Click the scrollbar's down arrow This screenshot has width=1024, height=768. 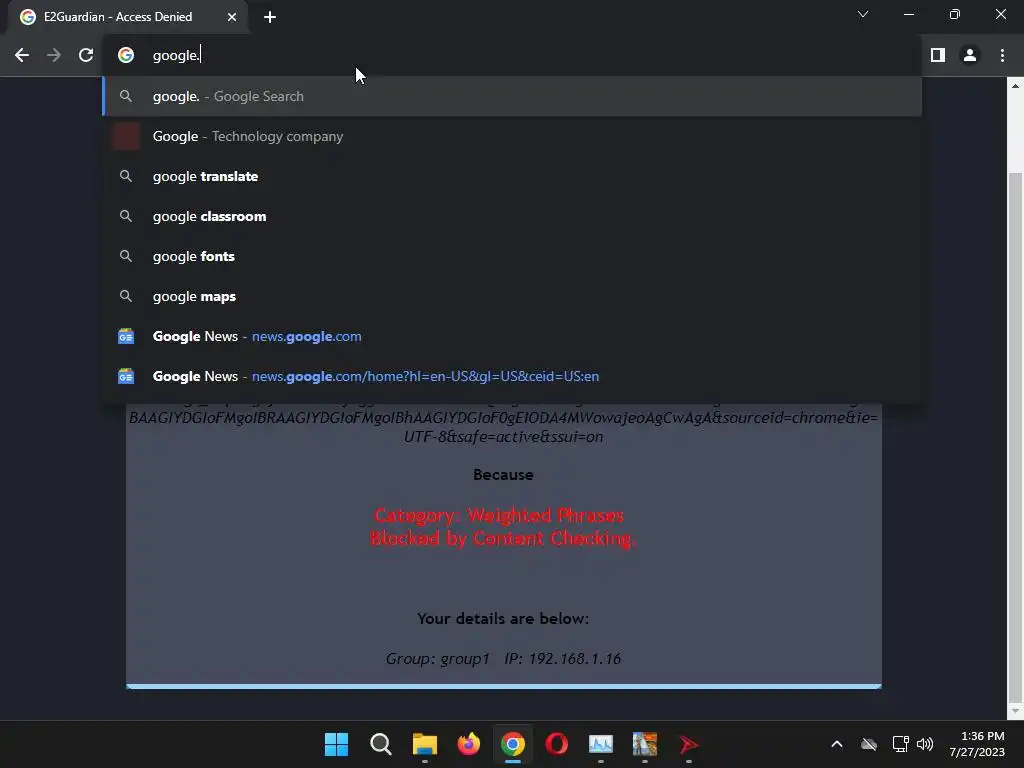1015,711
